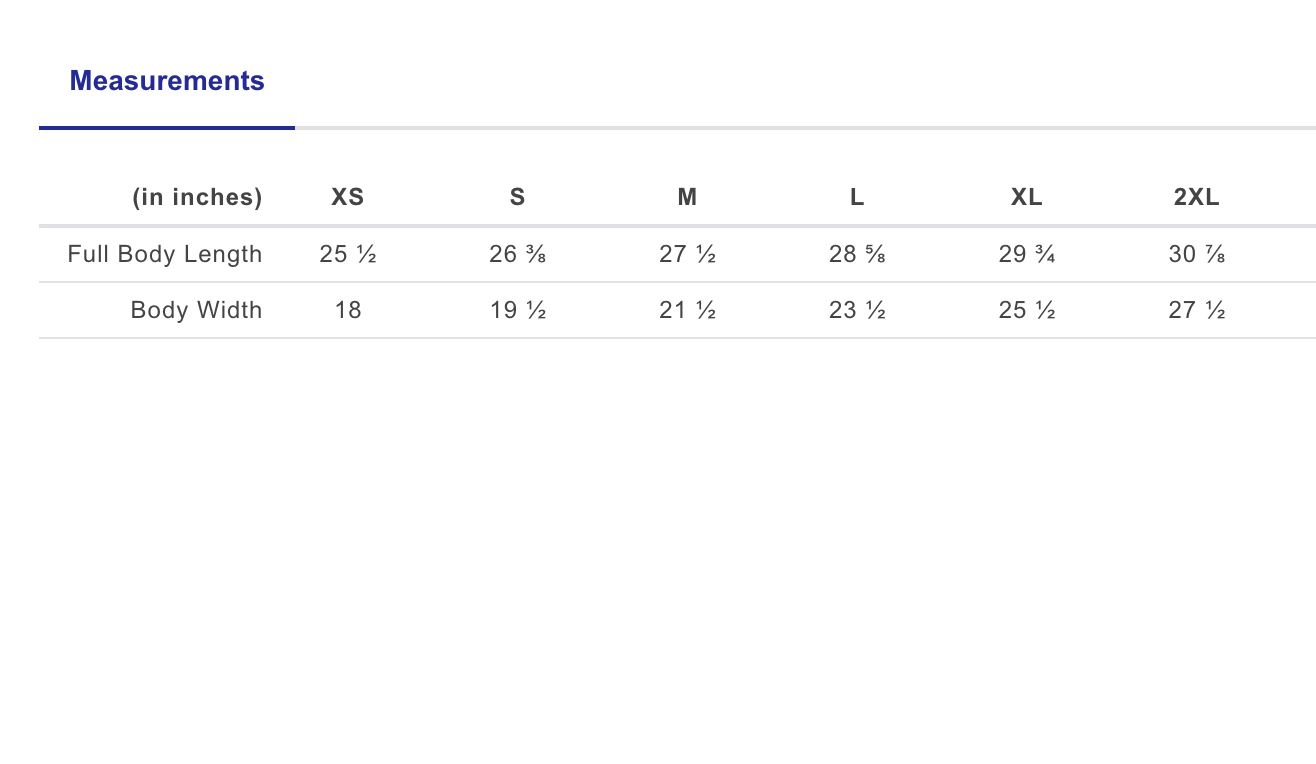Select the XS size column header
Viewport: 1316px width, 764px height.
pos(348,197)
